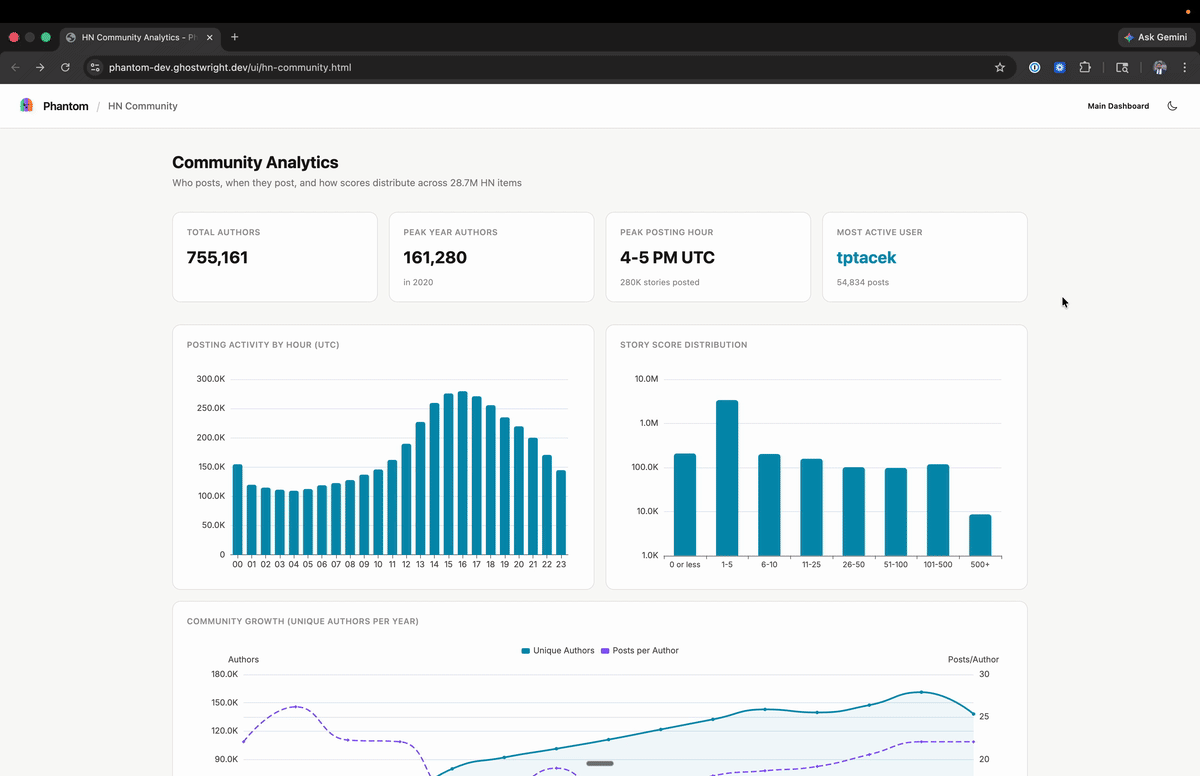This screenshot has height=776, width=1200.
Task: Toggle dark mode with the moon icon
Action: coord(1172,105)
